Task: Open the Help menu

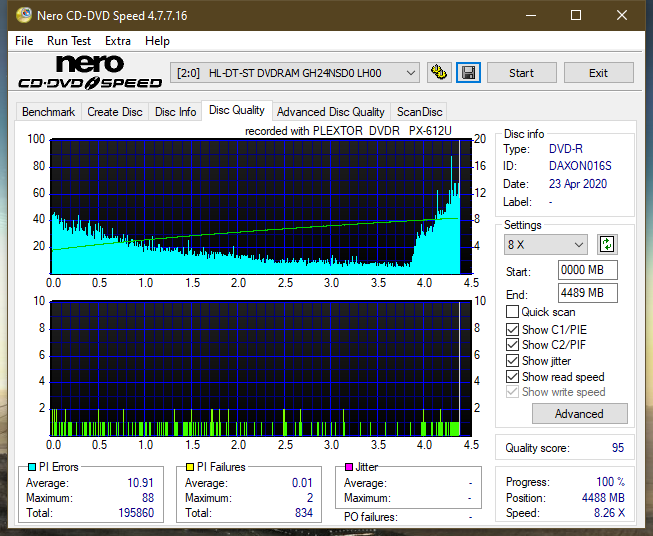Action: click(x=157, y=41)
